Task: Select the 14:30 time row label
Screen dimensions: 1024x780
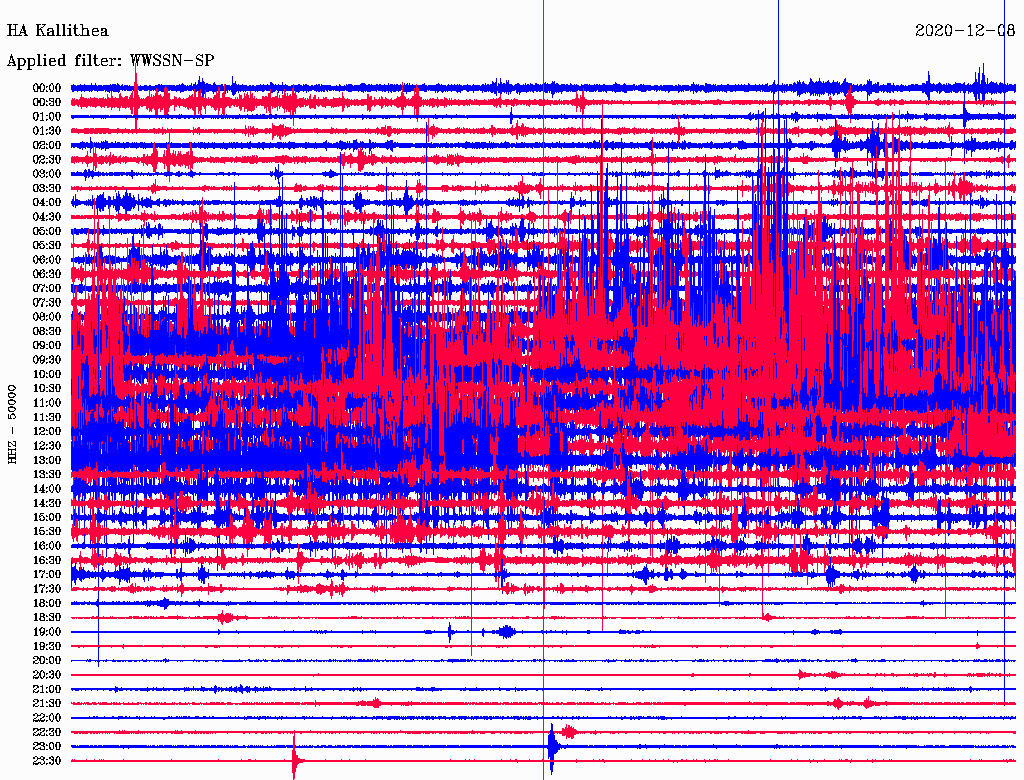Action: (x=47, y=503)
